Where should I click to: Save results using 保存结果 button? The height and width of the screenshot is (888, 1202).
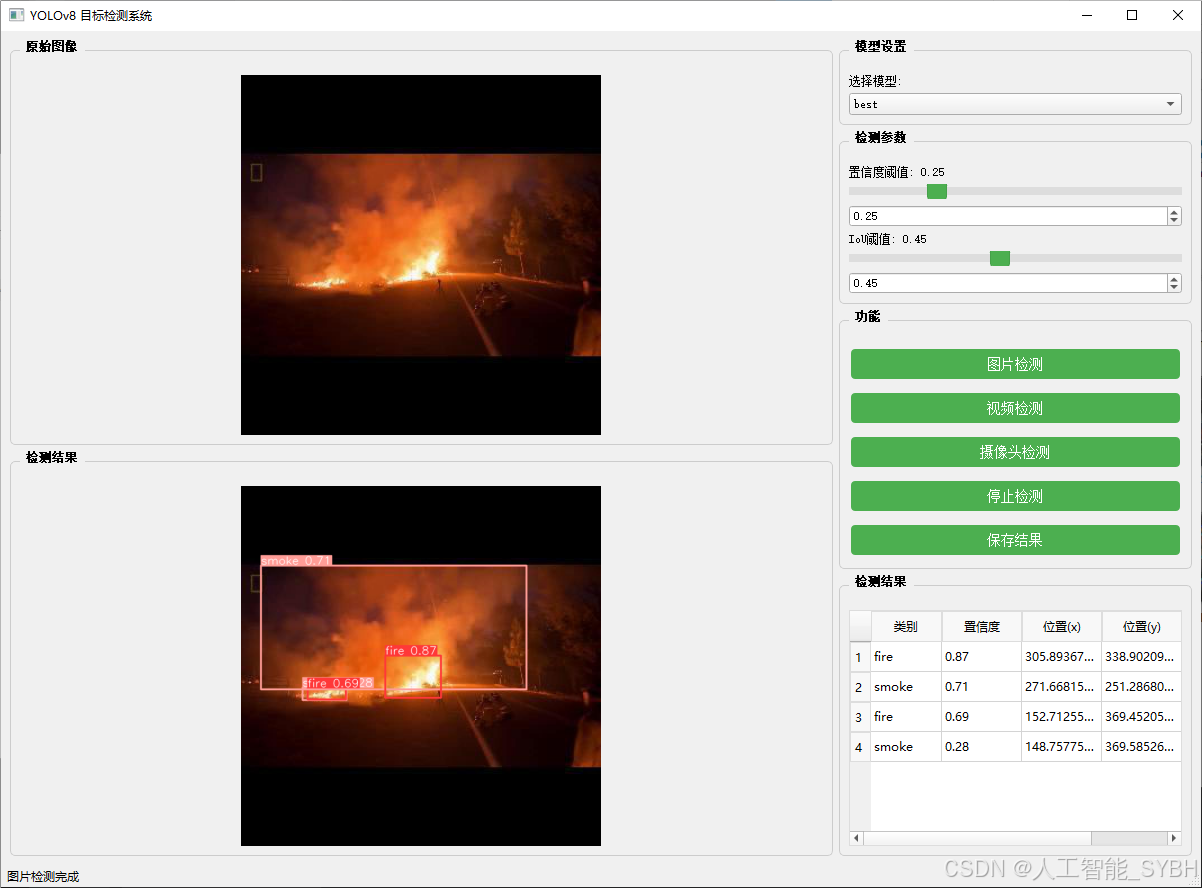click(1014, 540)
